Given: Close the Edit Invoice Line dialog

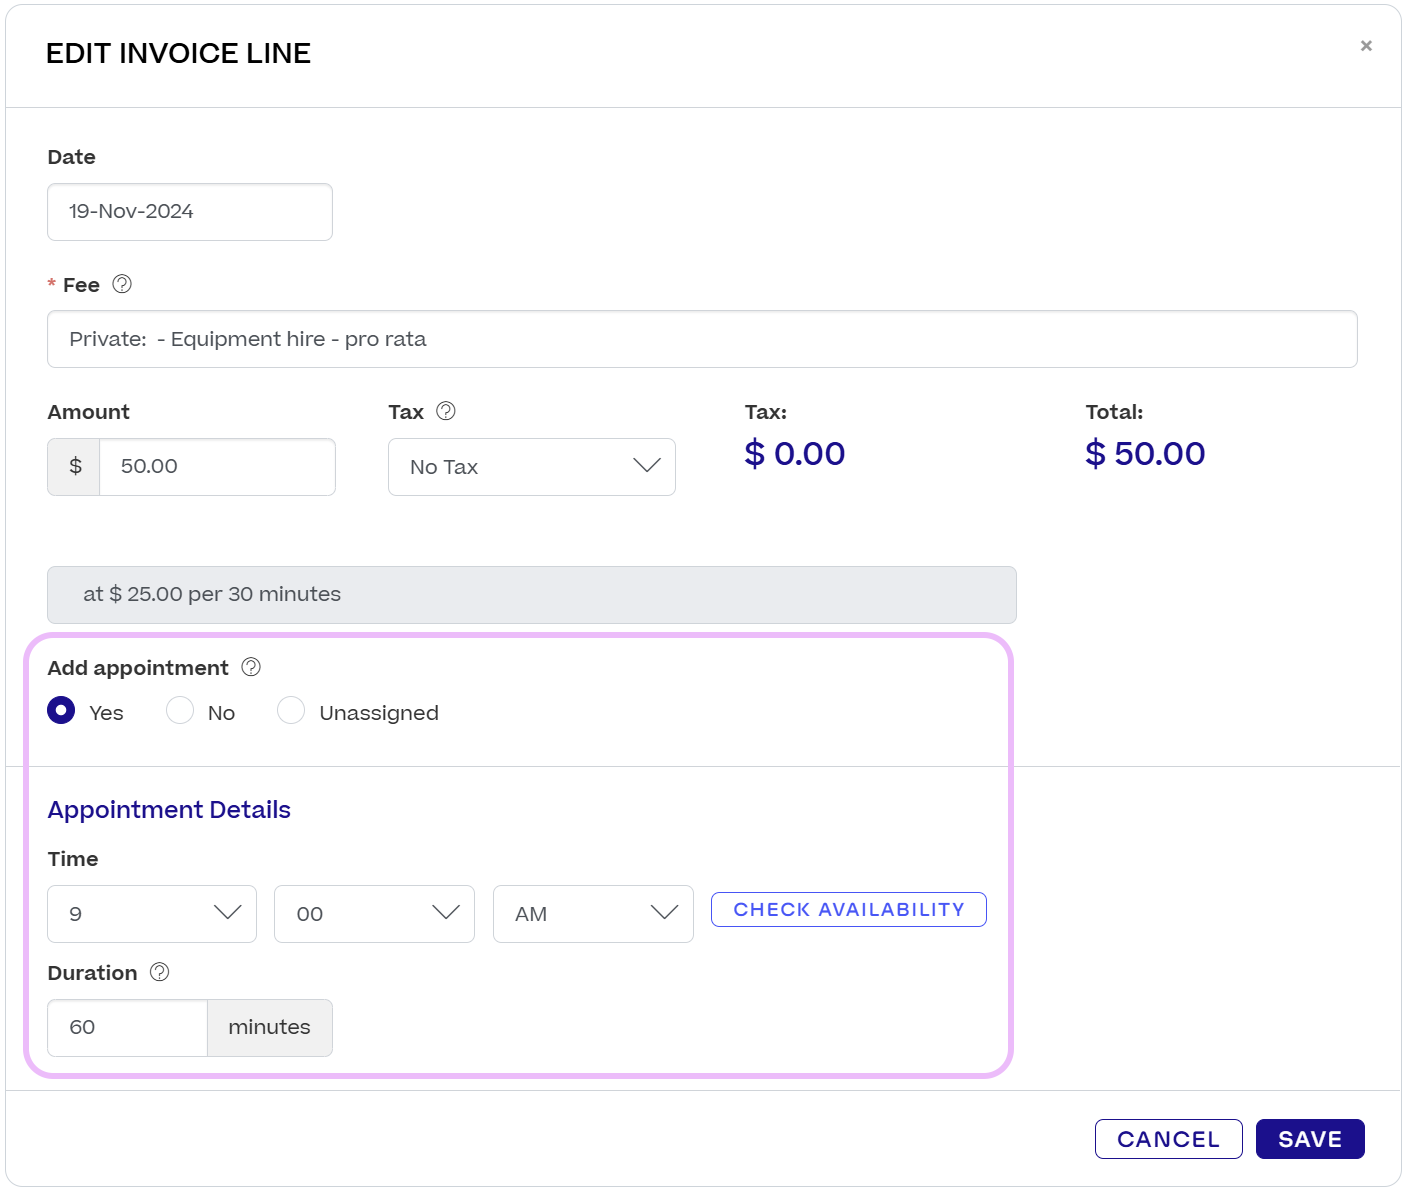Looking at the screenshot, I should click(1366, 45).
